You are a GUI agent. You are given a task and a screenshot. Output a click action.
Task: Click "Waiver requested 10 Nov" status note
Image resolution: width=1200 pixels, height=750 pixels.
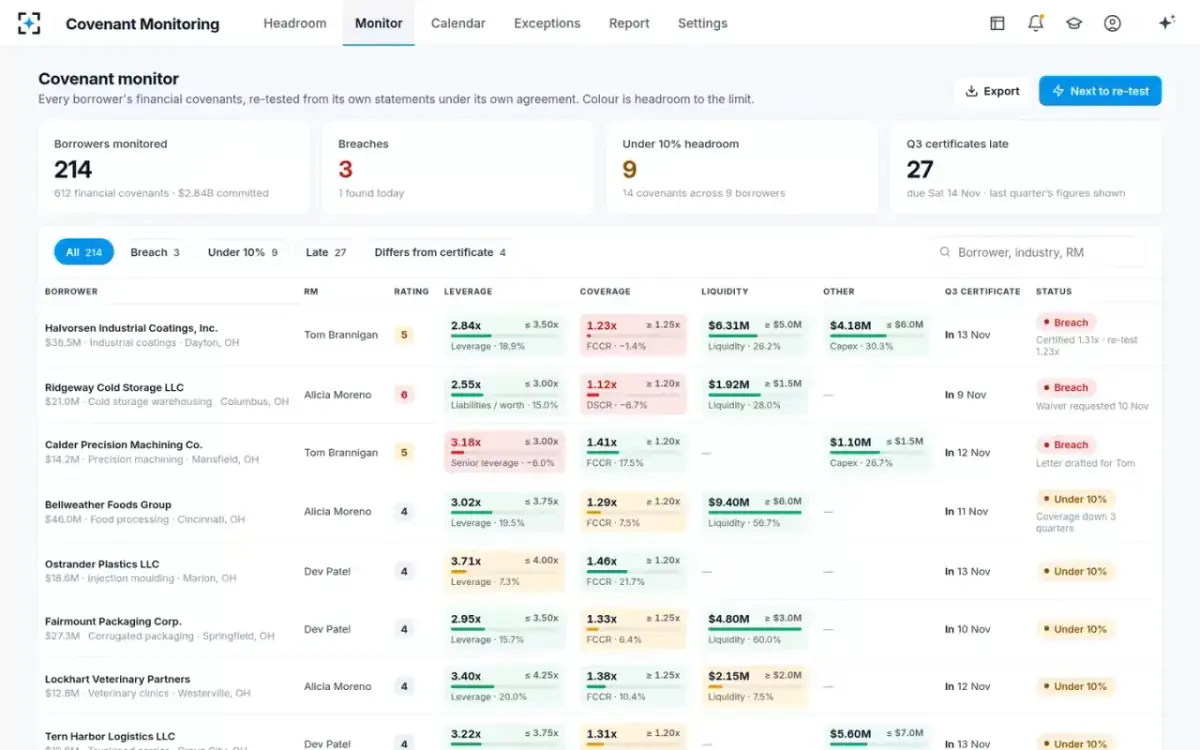pos(1092,406)
